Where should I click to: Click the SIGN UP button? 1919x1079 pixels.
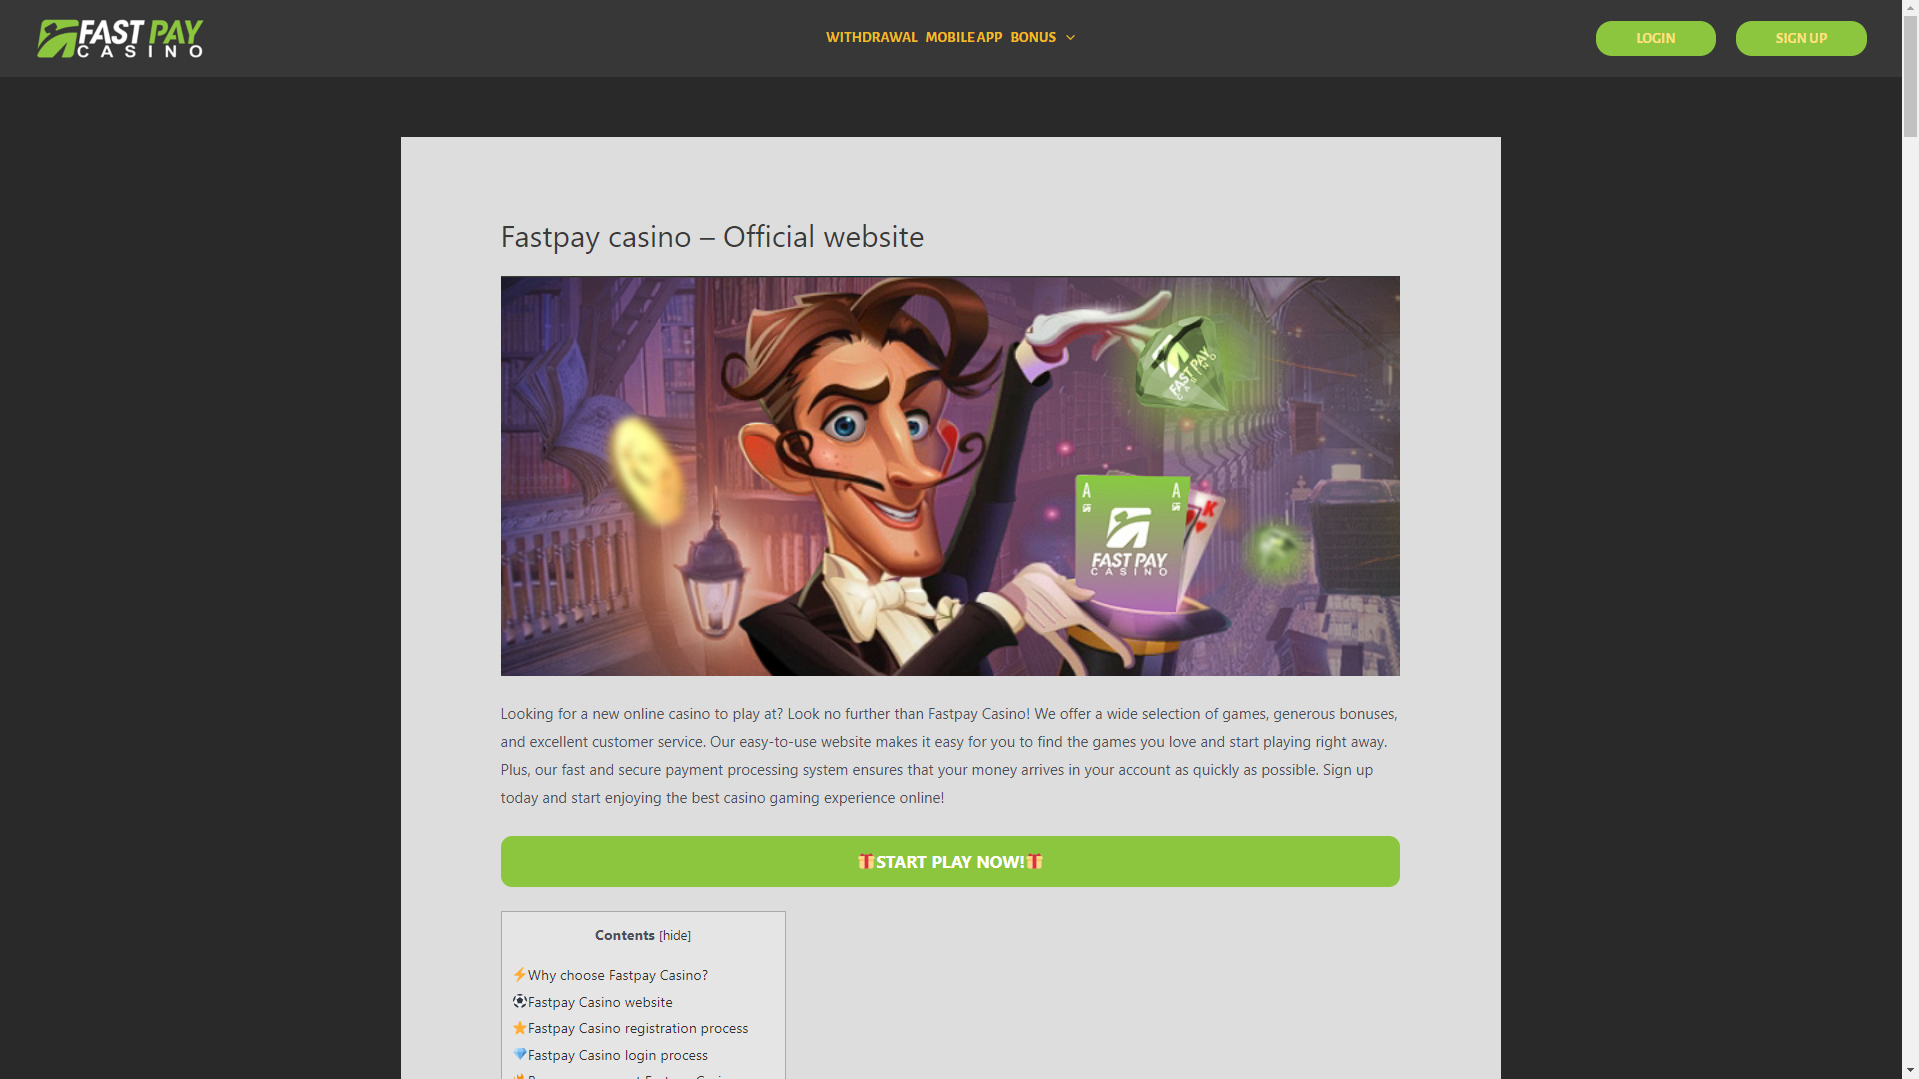click(x=1801, y=38)
